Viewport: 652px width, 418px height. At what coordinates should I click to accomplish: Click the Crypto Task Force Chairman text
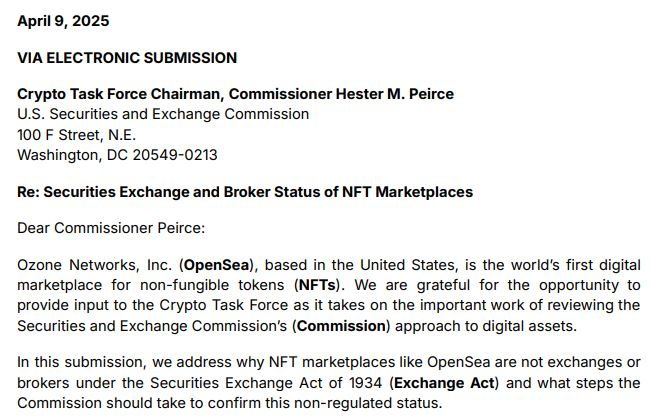pyautogui.click(x=121, y=94)
